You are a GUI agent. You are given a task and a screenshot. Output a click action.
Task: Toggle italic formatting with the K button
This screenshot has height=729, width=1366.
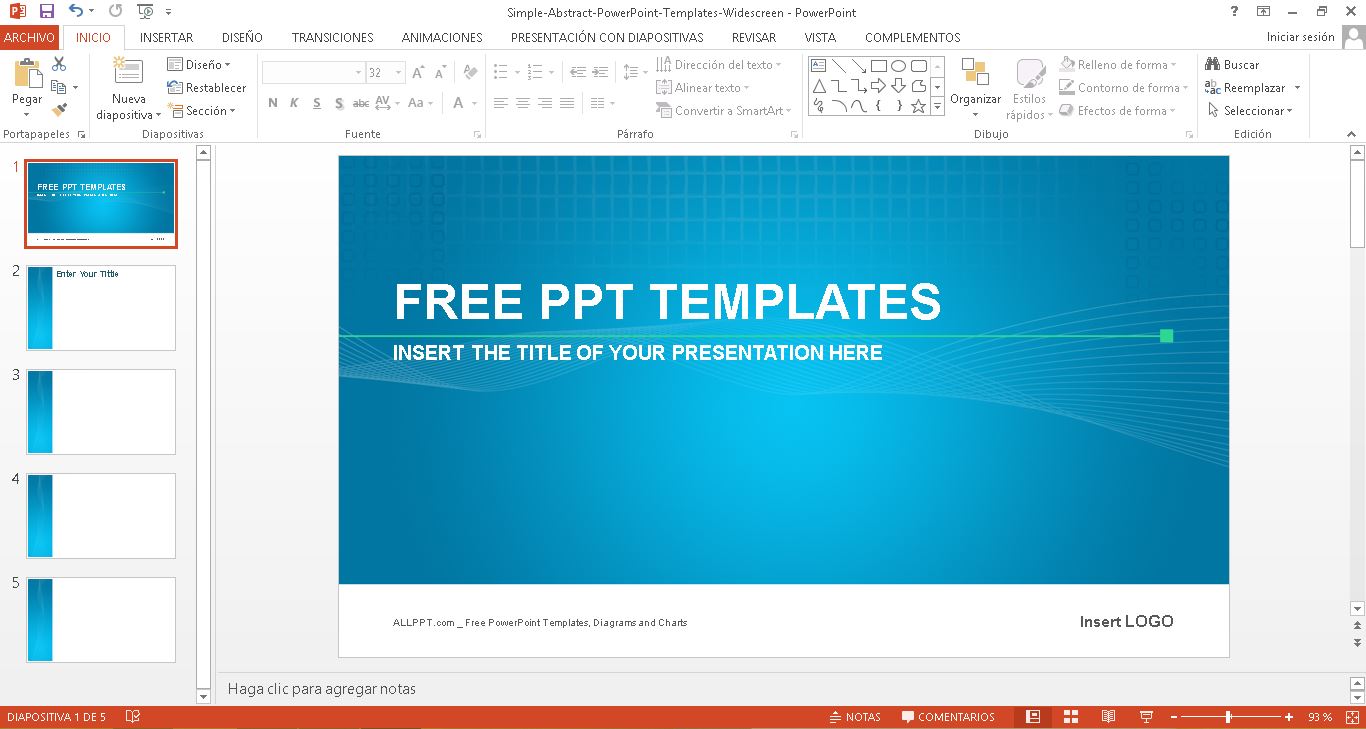pos(293,103)
